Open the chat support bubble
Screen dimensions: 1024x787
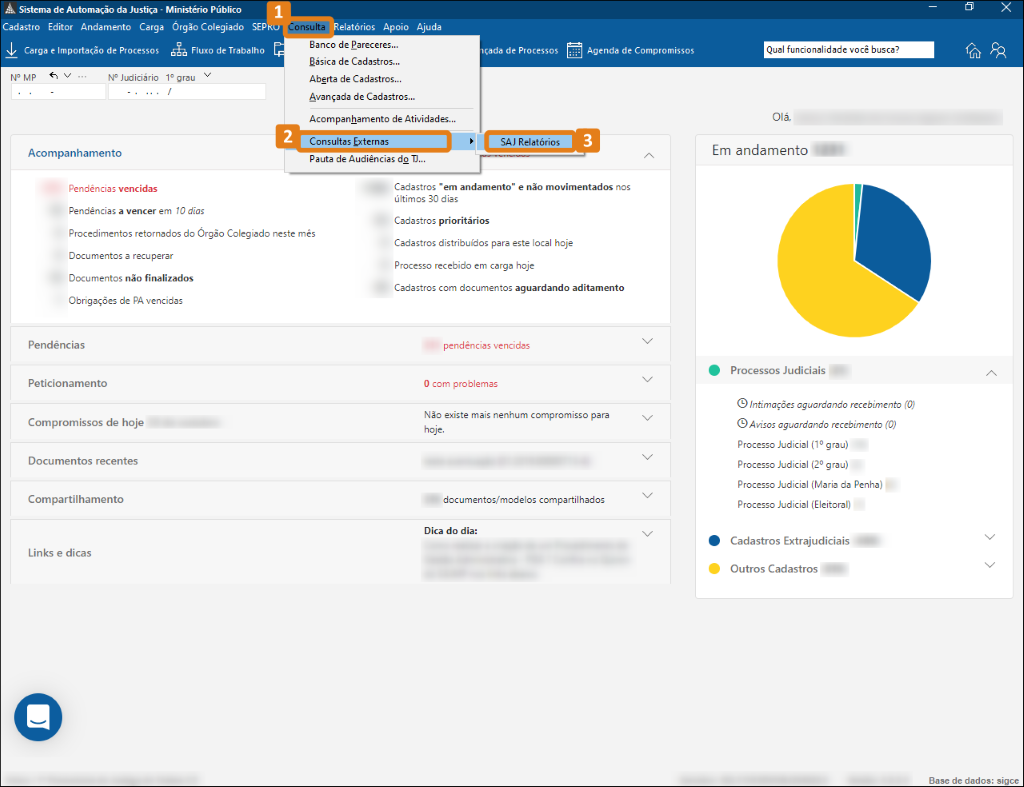(x=38, y=716)
